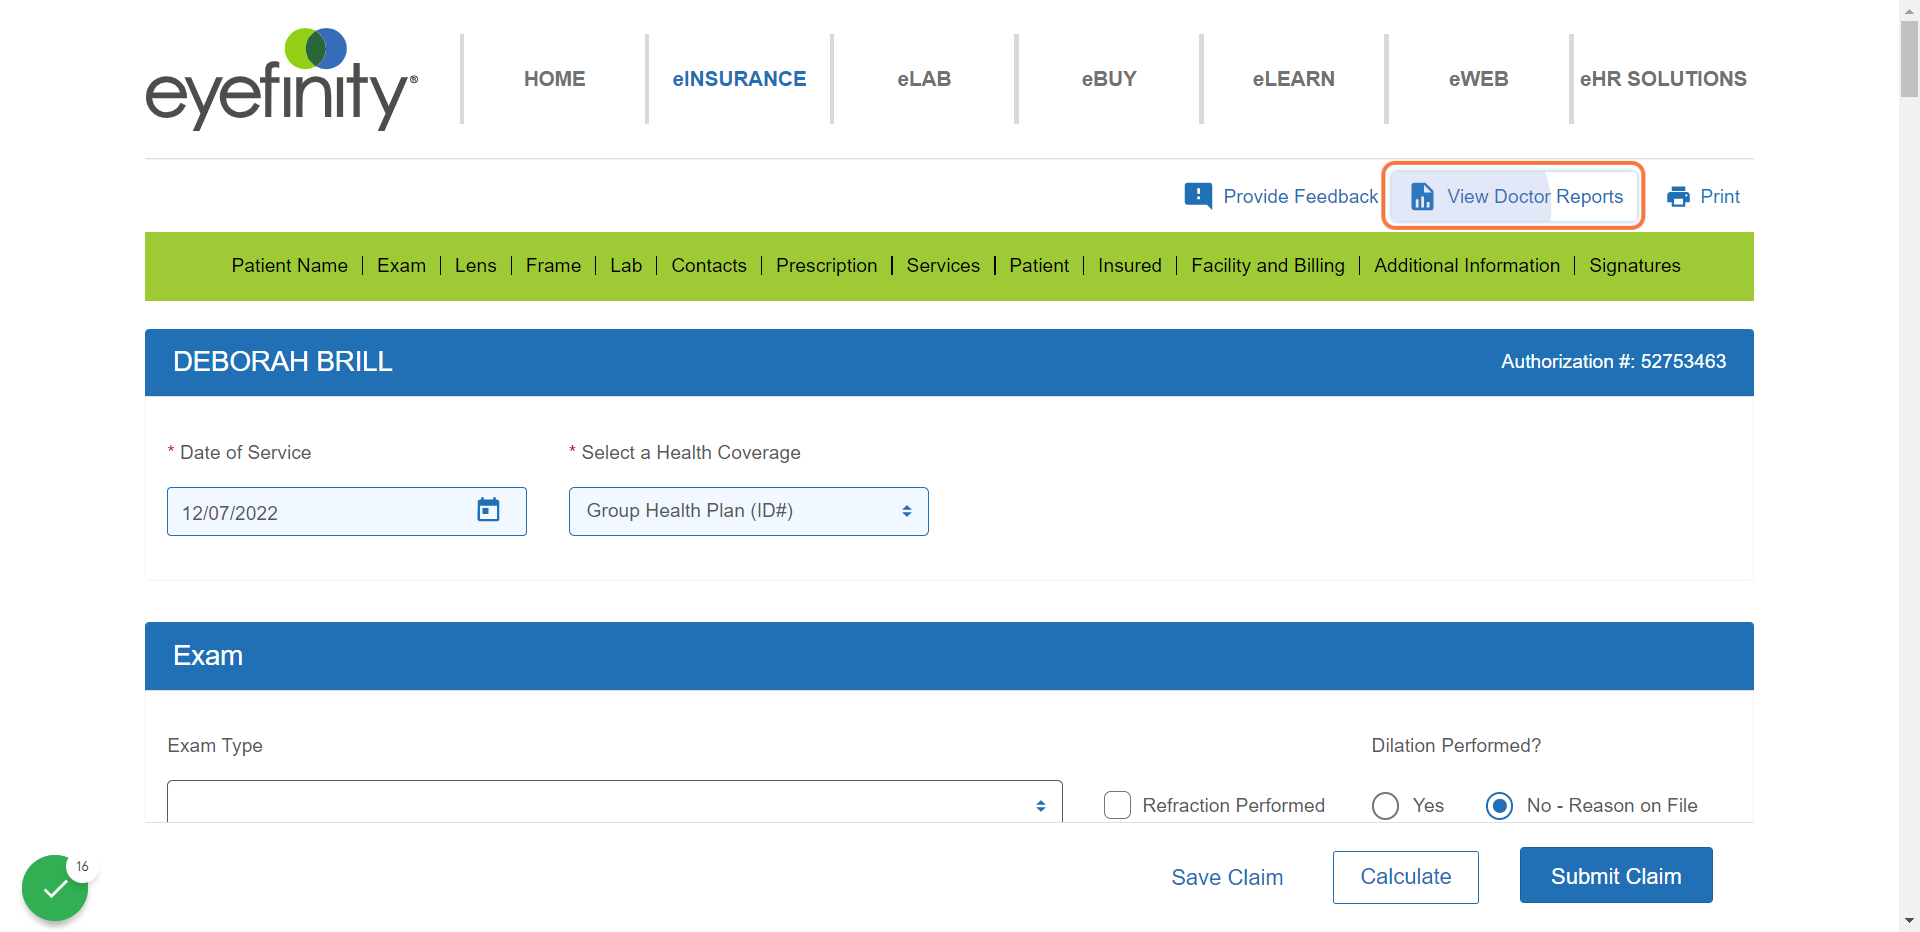Jump to Additional Information section
Screen dimensions: 1920x932
pyautogui.click(x=1467, y=265)
